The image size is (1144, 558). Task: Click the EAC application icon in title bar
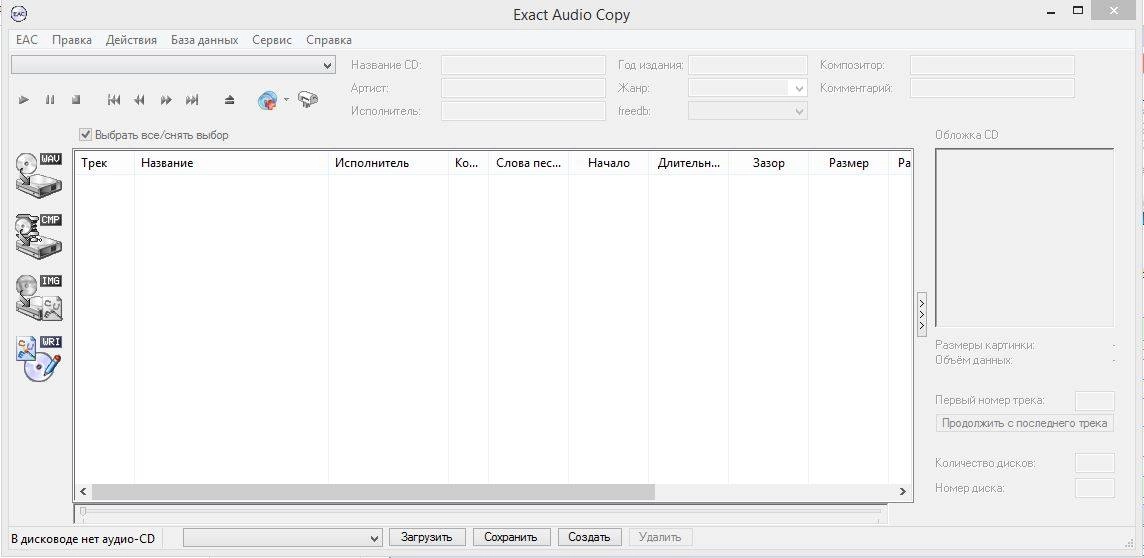pos(20,13)
